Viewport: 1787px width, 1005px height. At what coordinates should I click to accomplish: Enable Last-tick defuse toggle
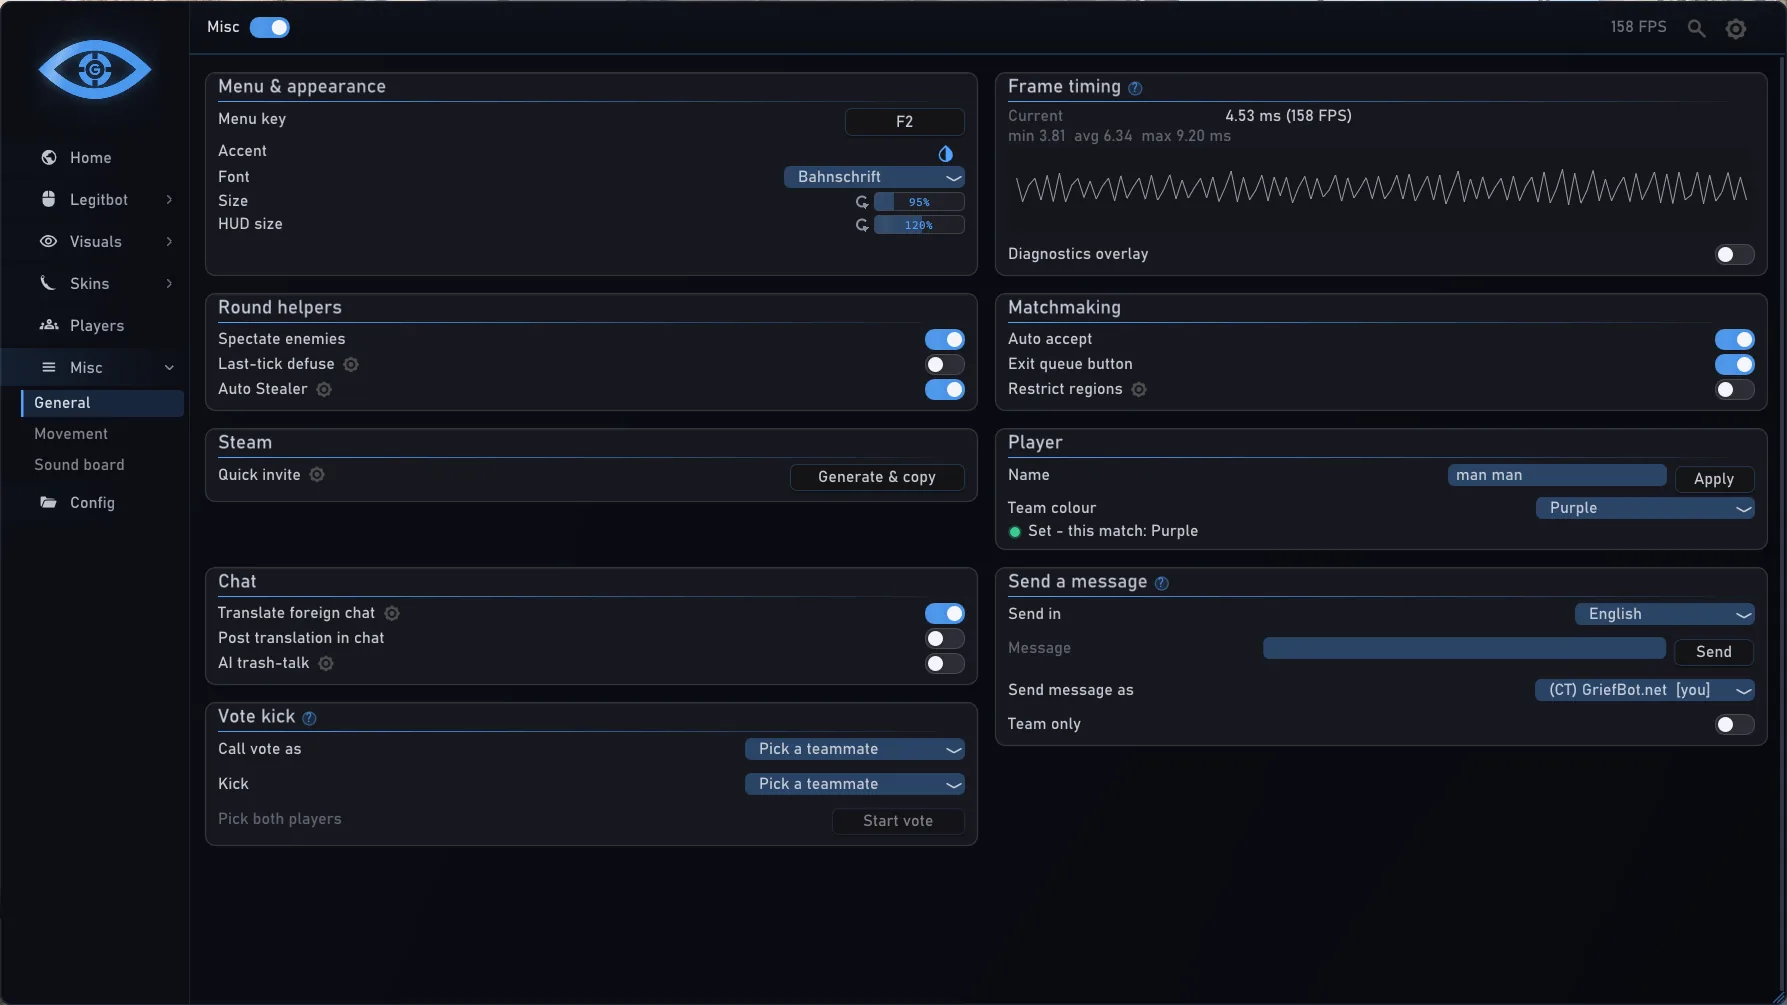tap(944, 364)
